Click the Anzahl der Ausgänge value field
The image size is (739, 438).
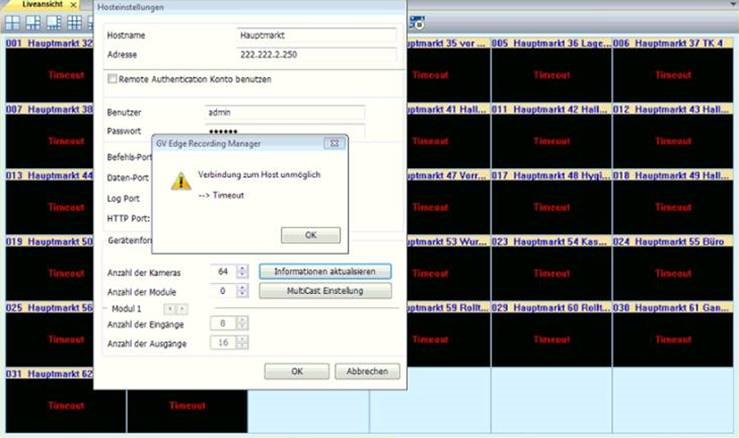[x=223, y=343]
